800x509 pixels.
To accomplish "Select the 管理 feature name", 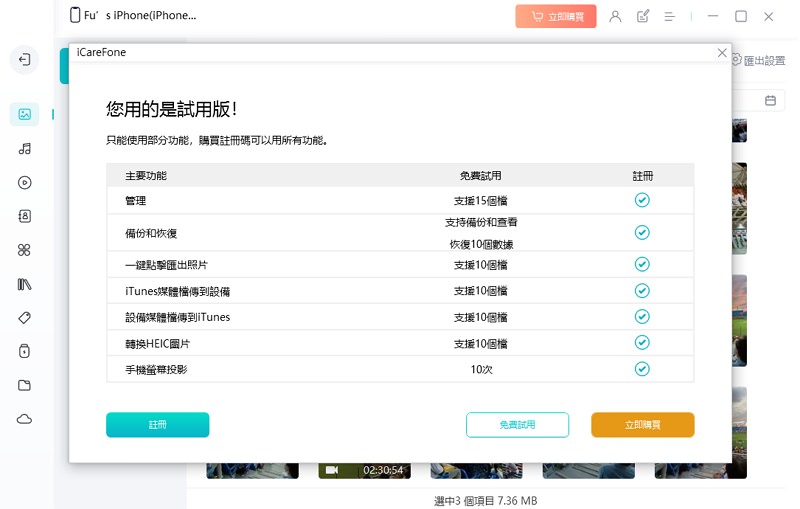I will click(136, 201).
